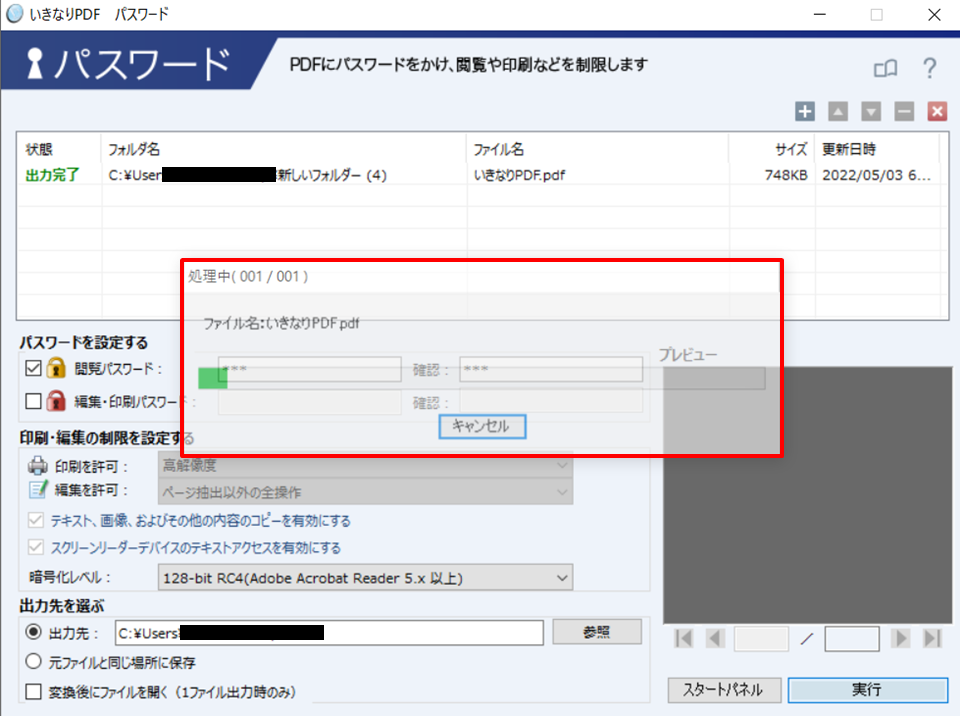This screenshot has width=960, height=716.
Task: Click the yellow lock icon for 閲覧パスワード
Action: 56,368
